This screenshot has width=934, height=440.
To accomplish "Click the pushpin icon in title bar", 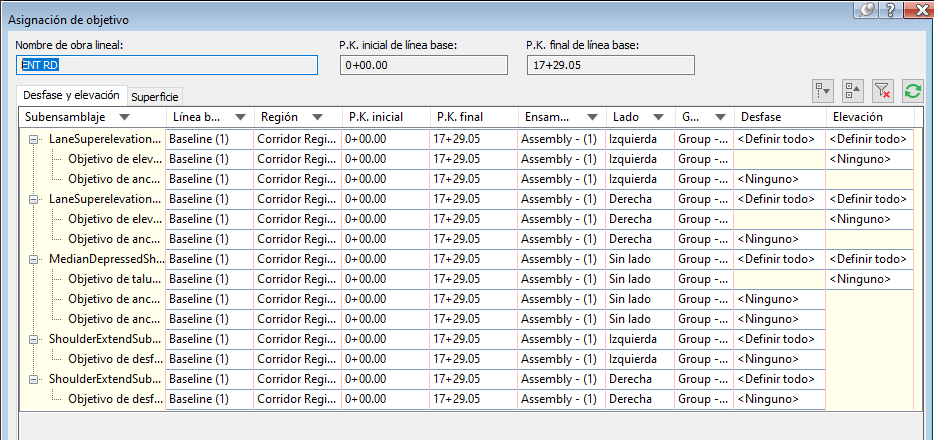I will 868,10.
